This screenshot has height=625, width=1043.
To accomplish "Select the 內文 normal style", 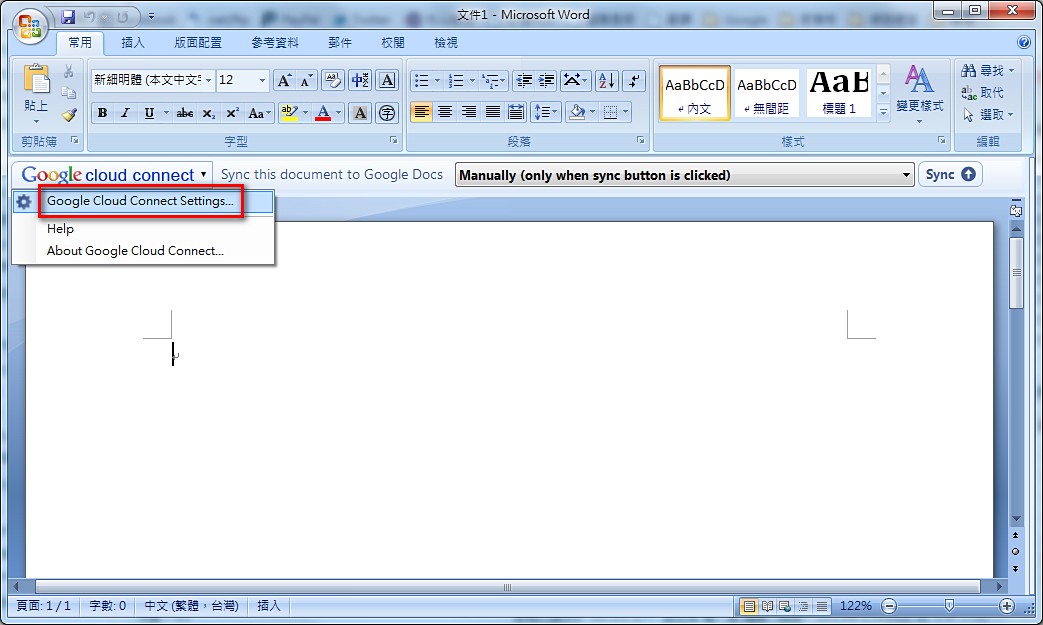I will coord(694,93).
